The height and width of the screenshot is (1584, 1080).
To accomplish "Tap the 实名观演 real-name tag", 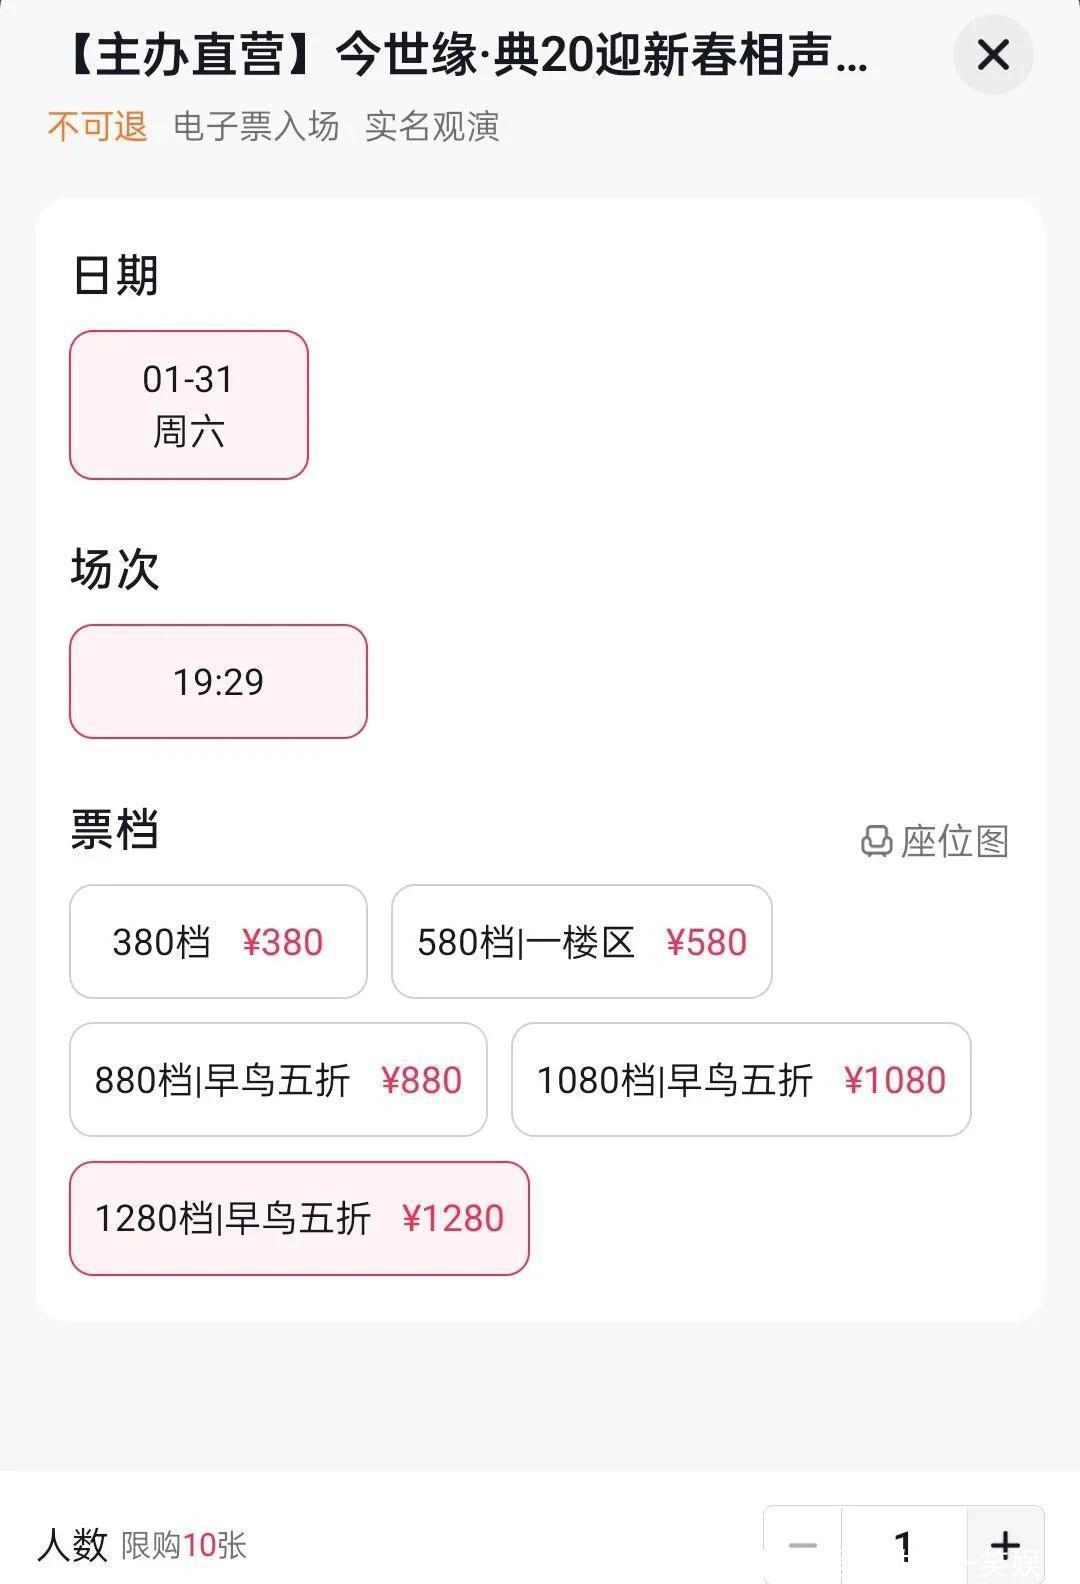I will (x=432, y=127).
